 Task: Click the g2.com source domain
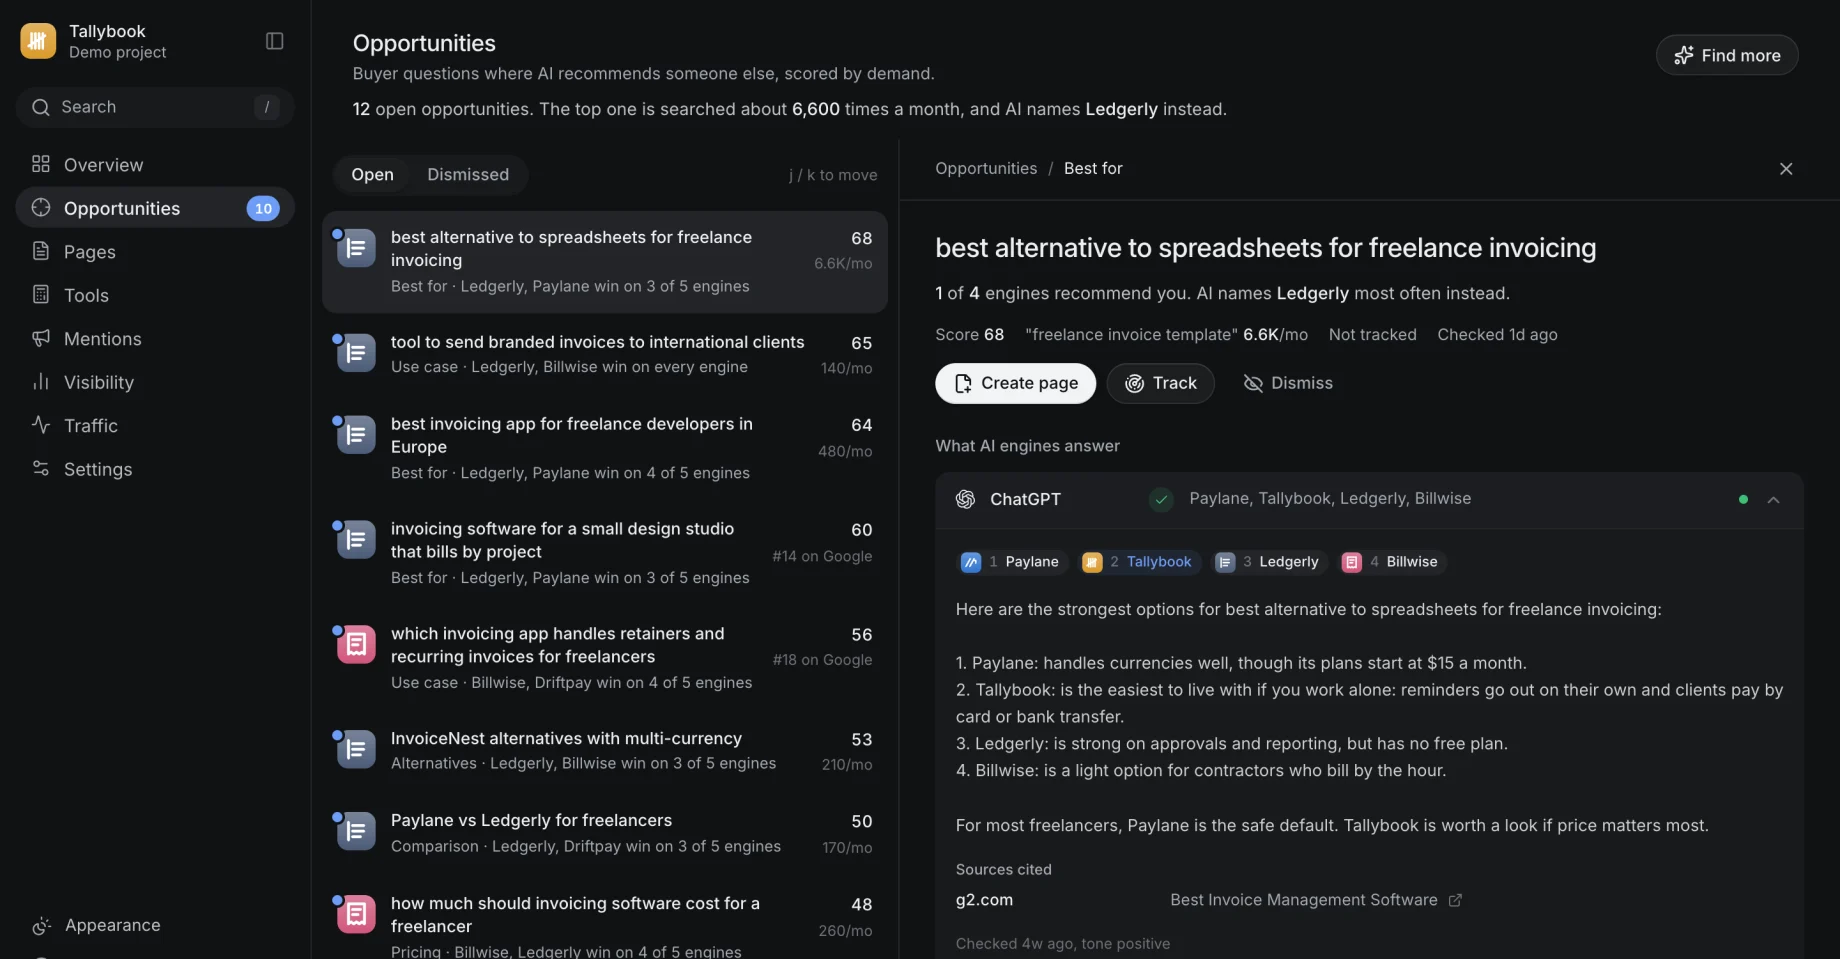click(984, 900)
